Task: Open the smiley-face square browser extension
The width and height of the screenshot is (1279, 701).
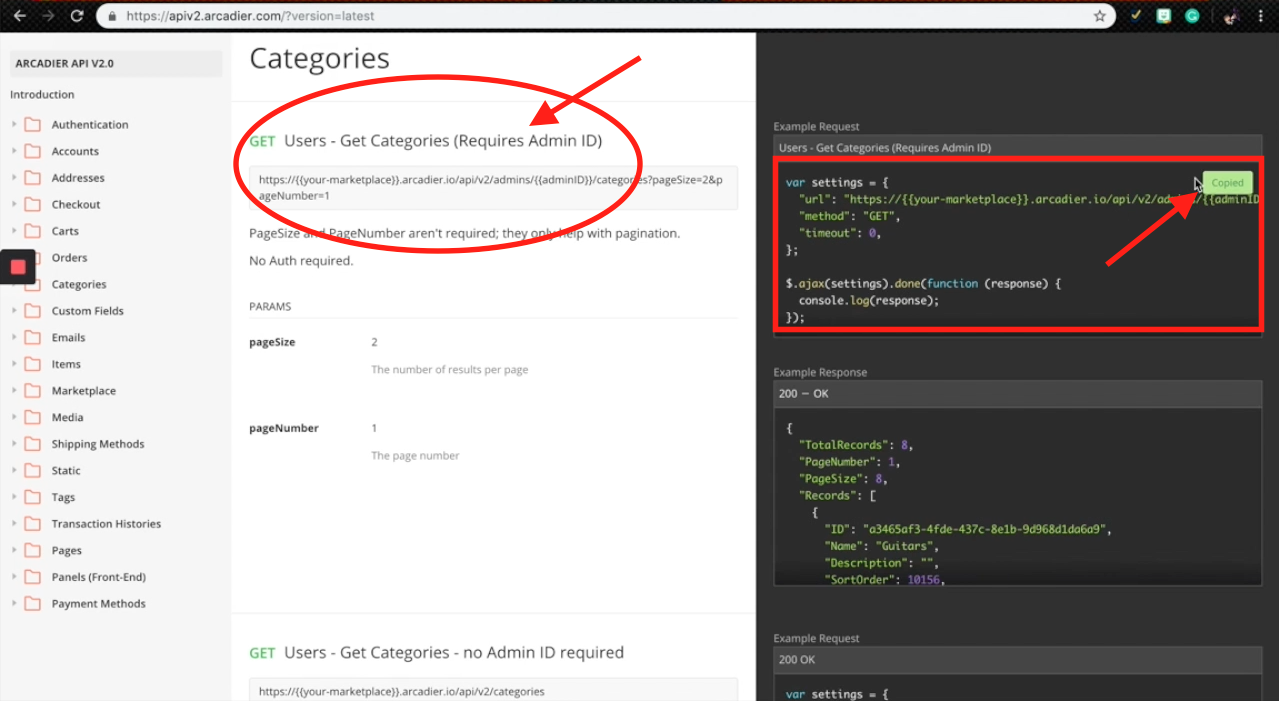Action: tap(1164, 16)
